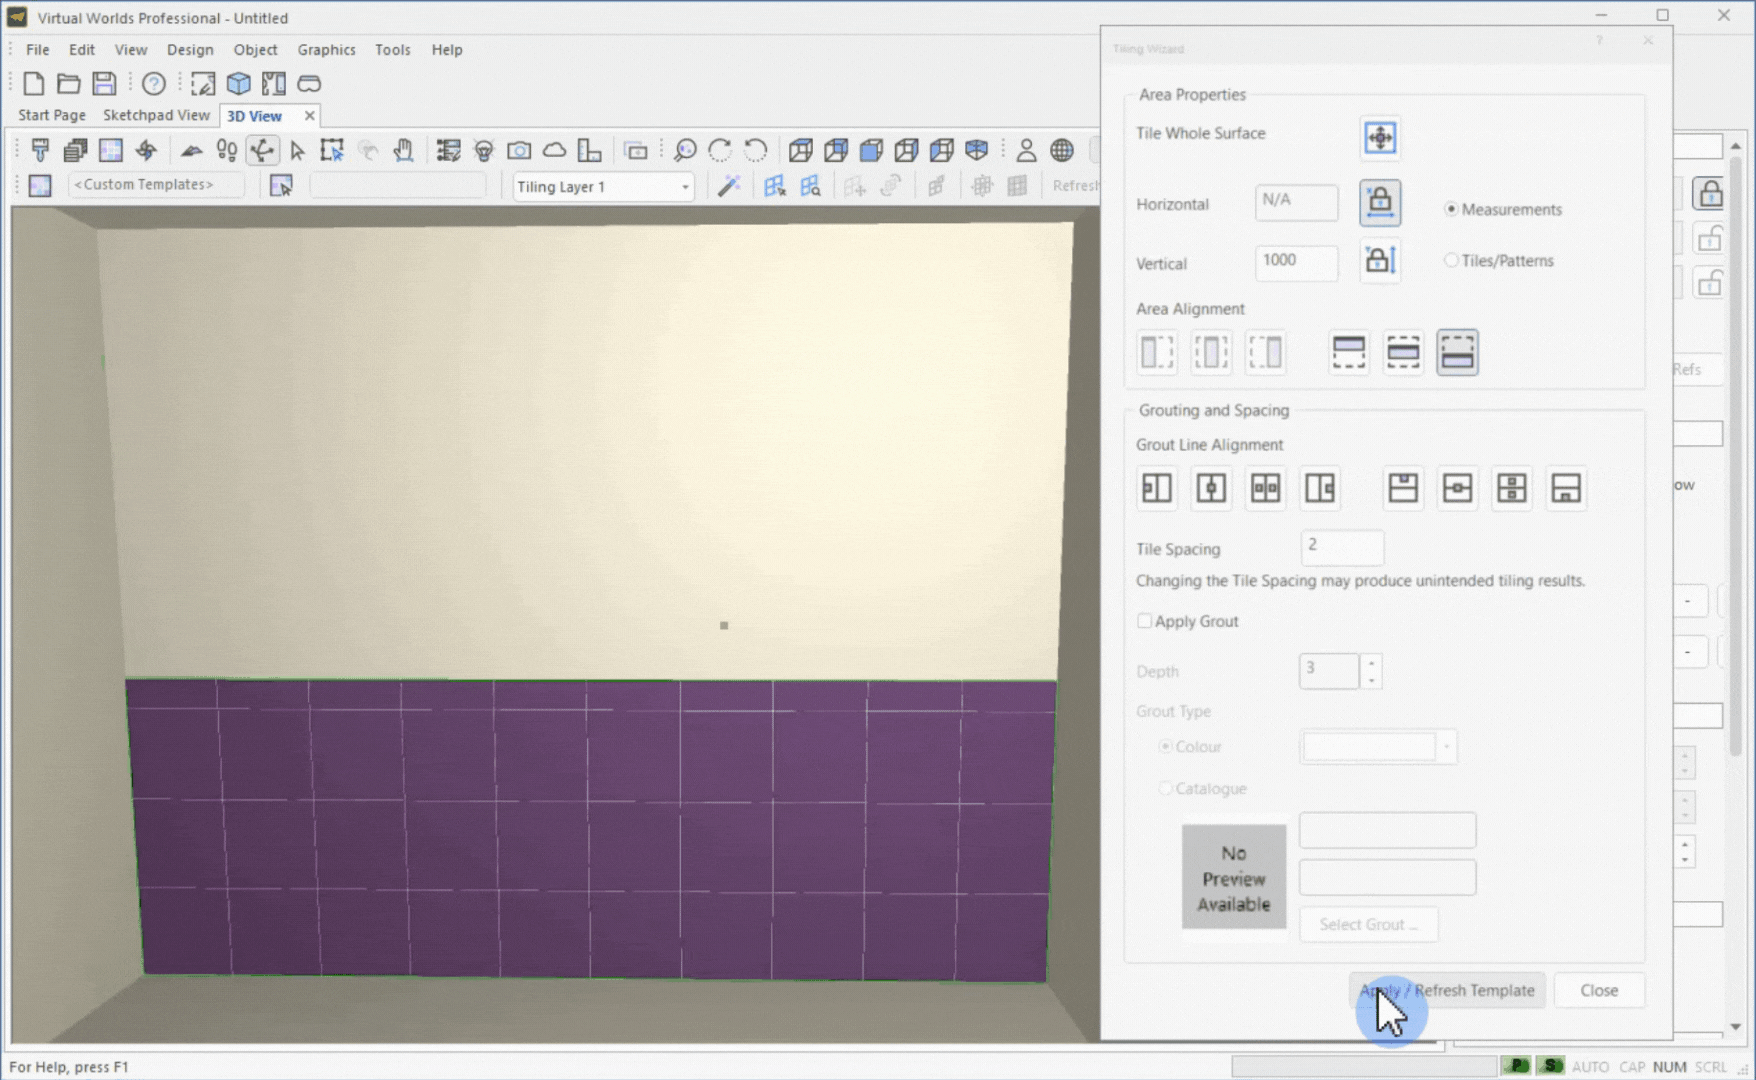Screen dimensions: 1756x1080
Task: Open help via the question mark icon
Action: coord(153,83)
